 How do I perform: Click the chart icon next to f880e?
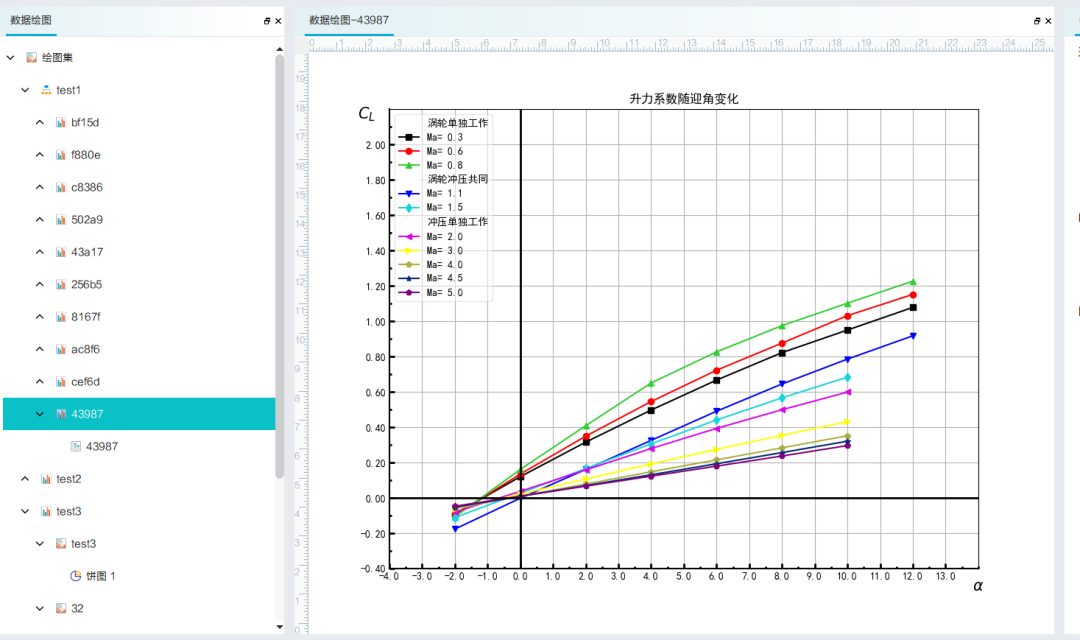(61, 155)
